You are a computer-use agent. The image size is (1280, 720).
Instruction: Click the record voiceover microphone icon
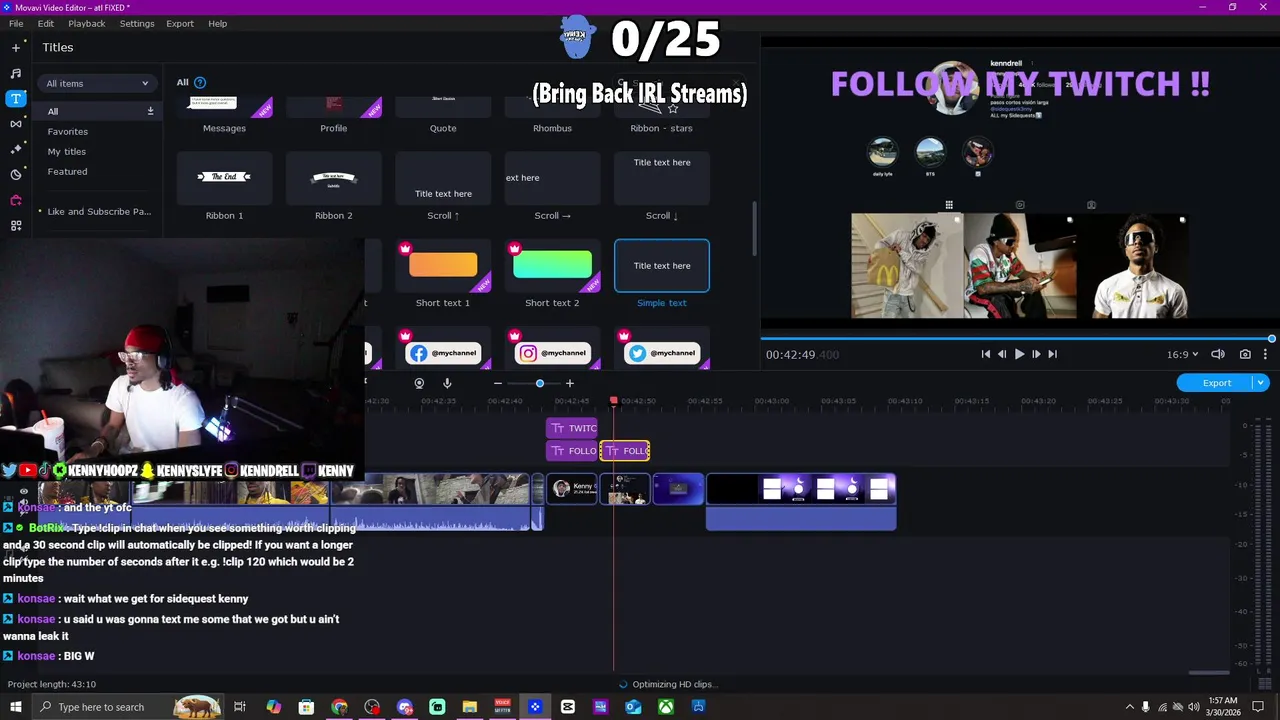(x=447, y=383)
